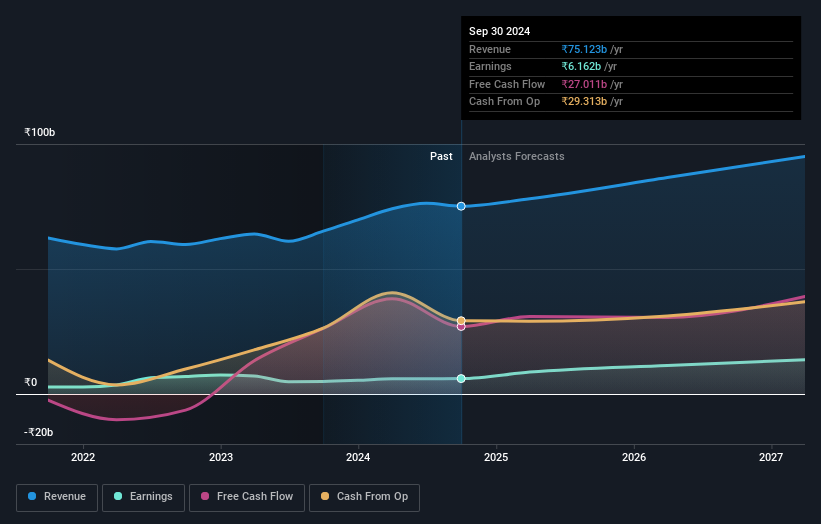Click the ₹6.162b earnings value in tooltip
Viewport: 821px width, 524px height.
tap(581, 66)
